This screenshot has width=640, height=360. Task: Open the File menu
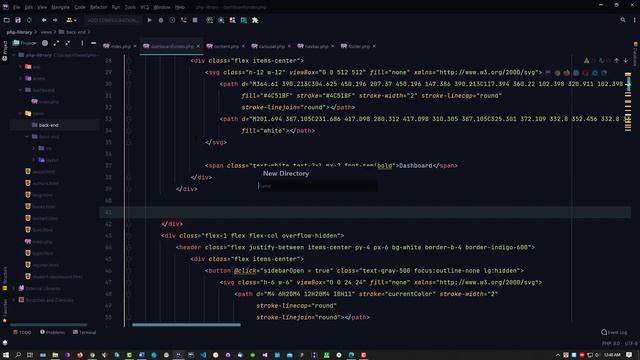pos(16,7)
